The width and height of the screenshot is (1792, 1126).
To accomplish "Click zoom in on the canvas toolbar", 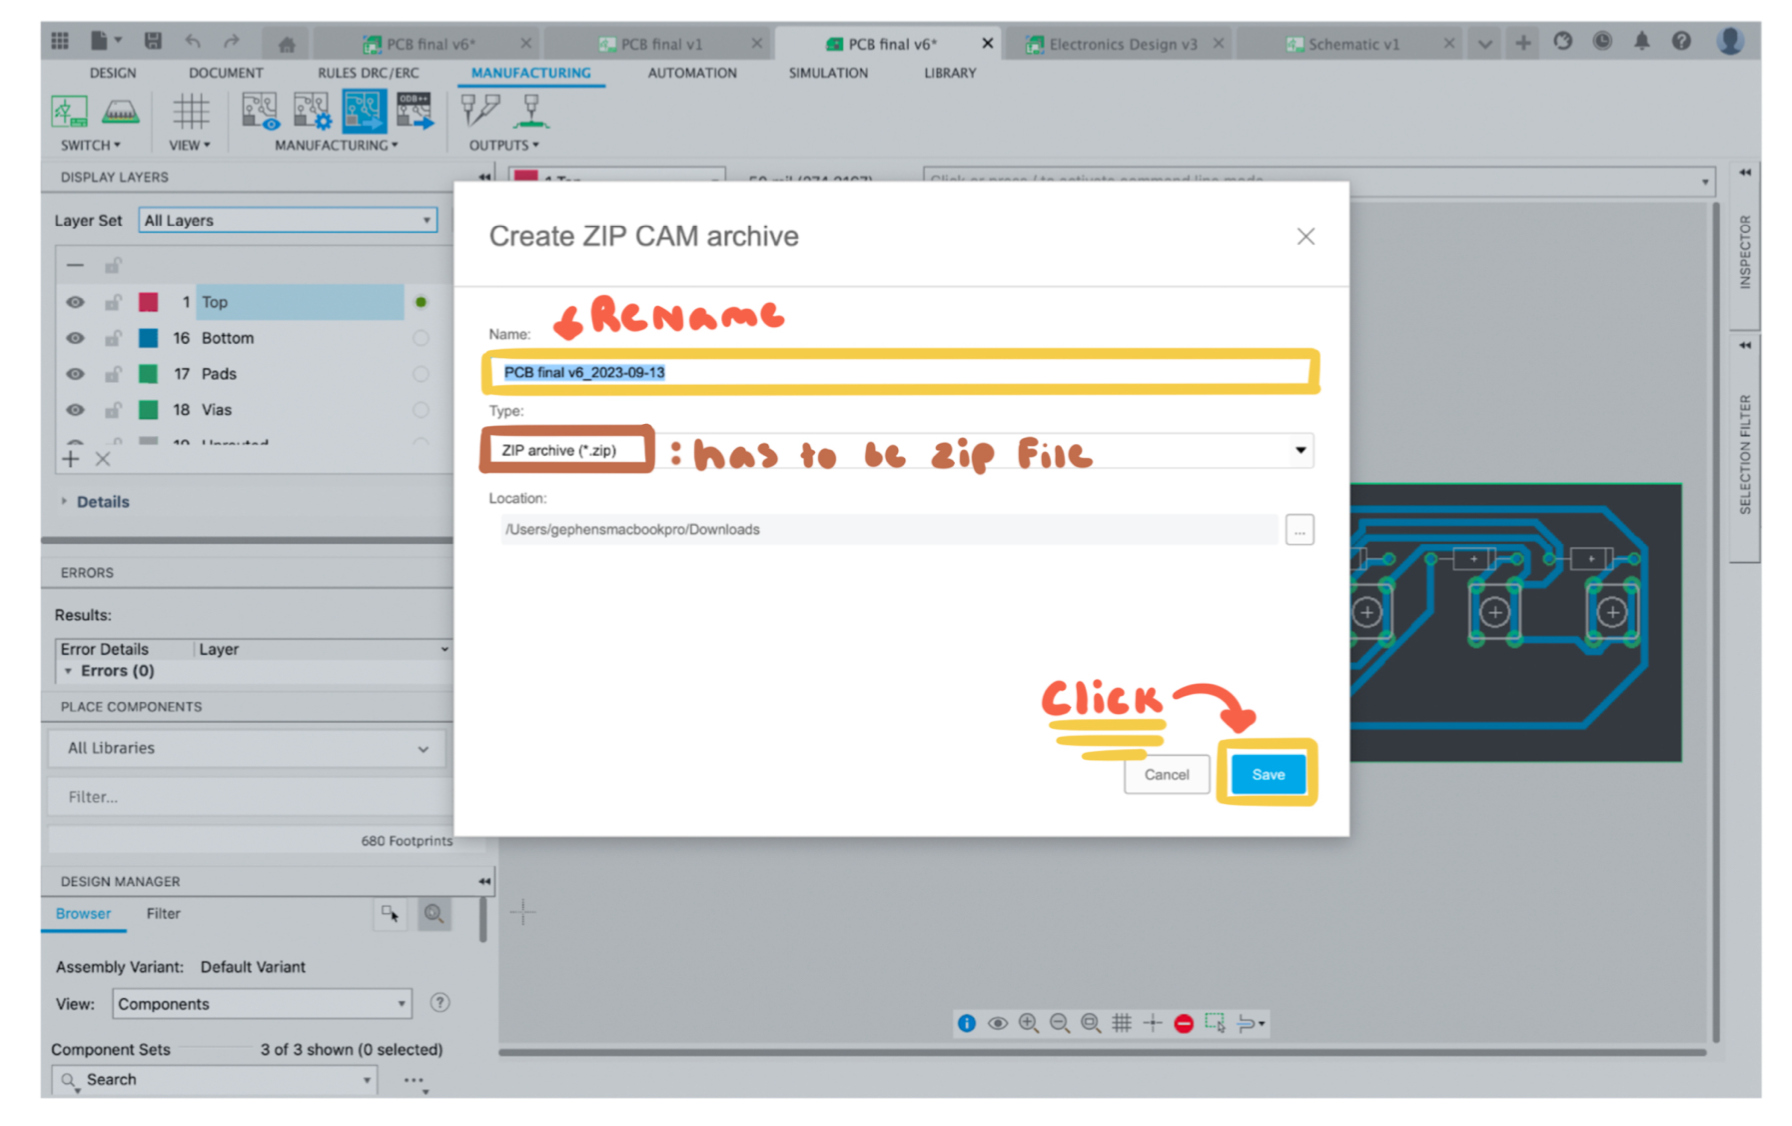I will (x=1028, y=1023).
